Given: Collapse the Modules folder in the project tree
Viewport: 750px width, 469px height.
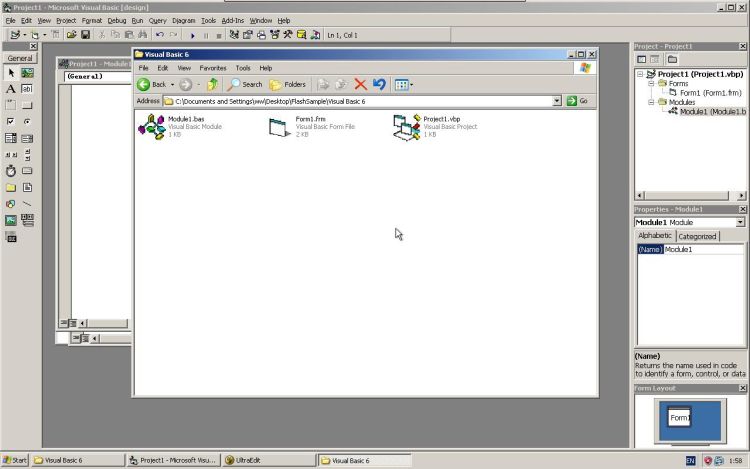Looking at the screenshot, I should [651, 102].
